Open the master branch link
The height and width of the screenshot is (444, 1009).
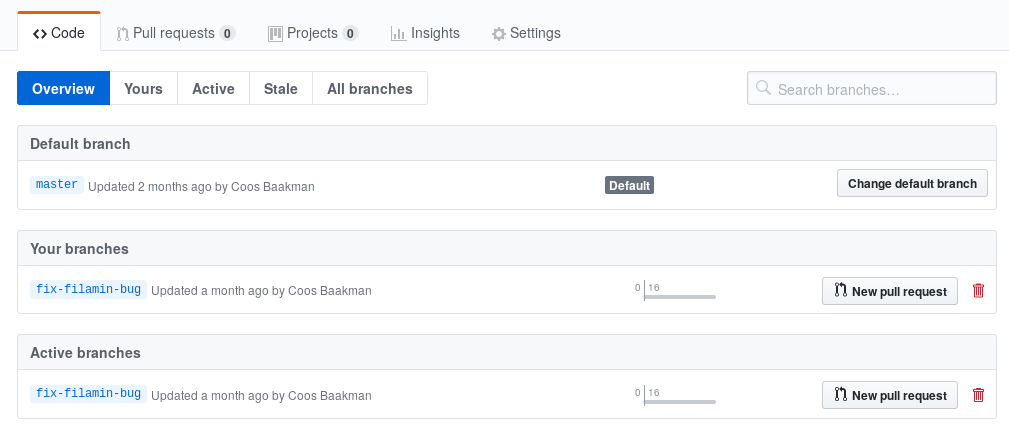point(56,185)
